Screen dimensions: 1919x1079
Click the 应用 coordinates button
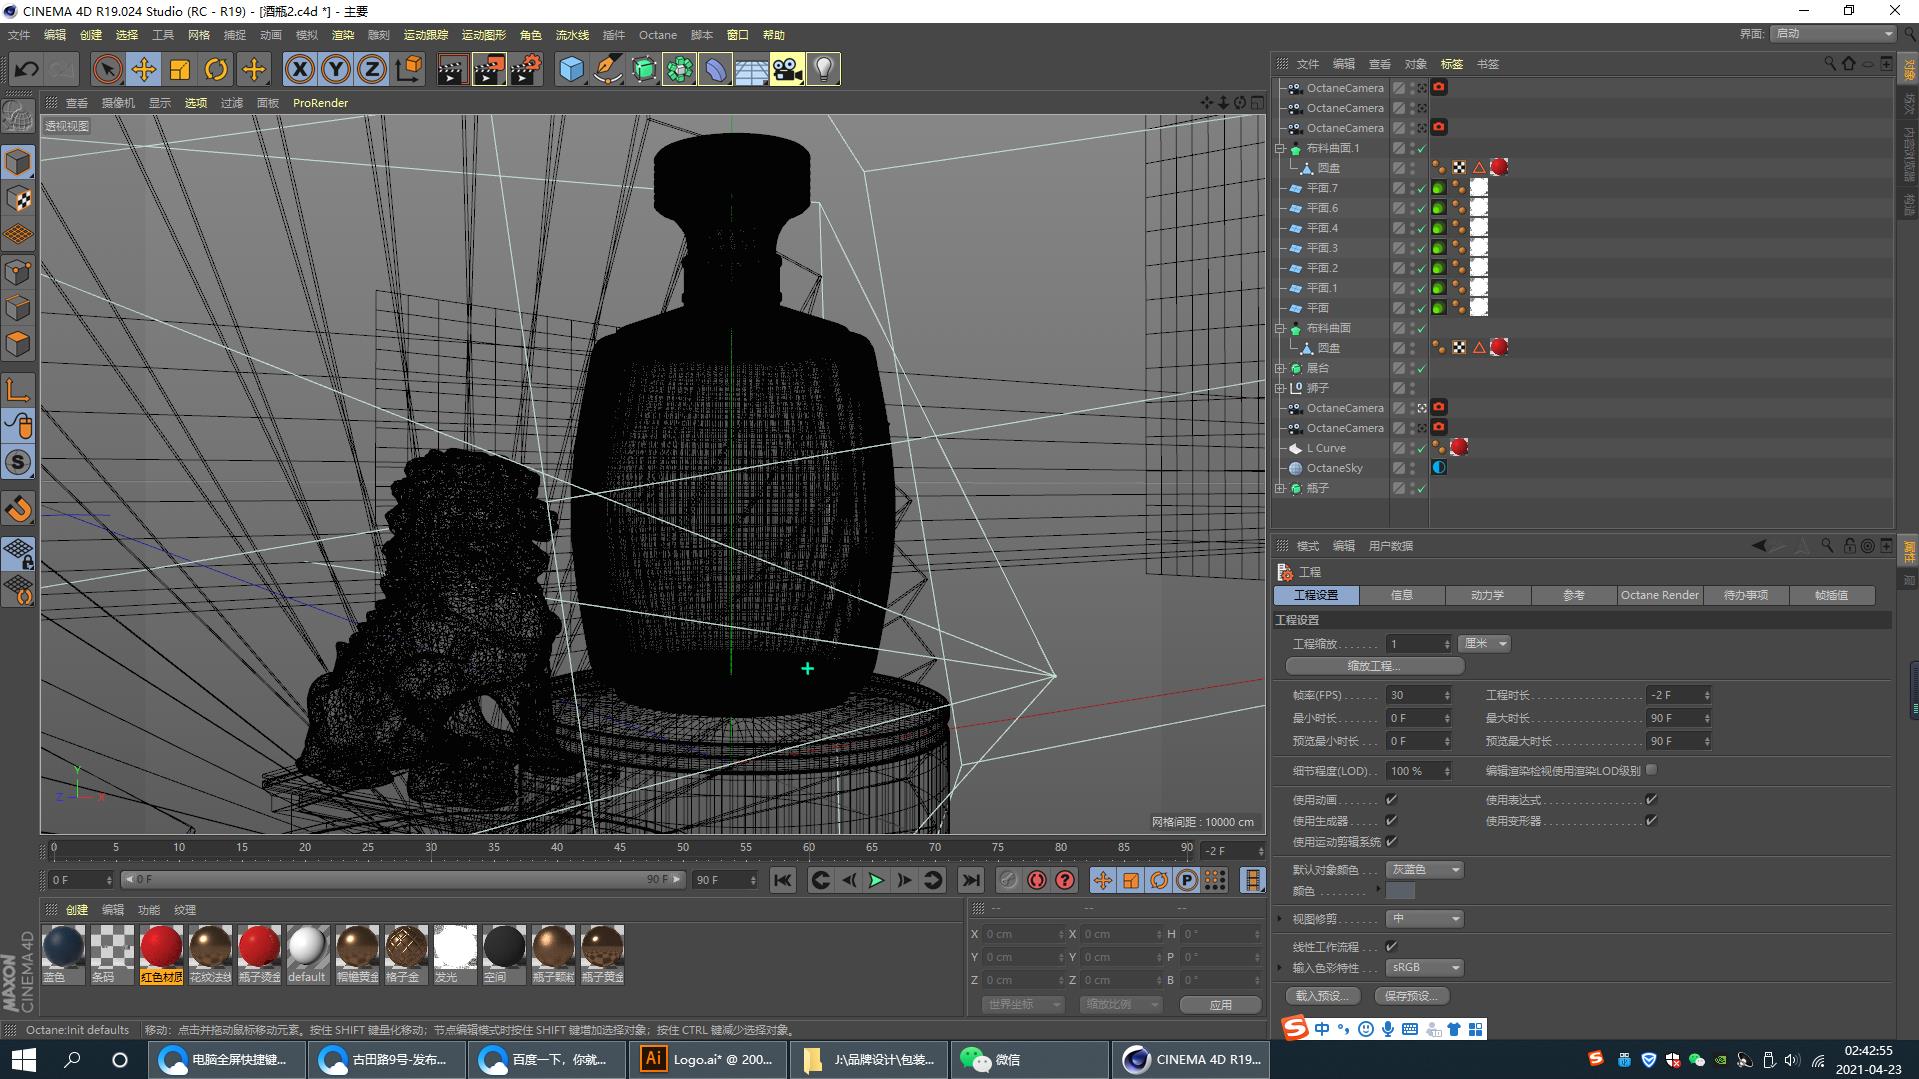[1220, 1005]
